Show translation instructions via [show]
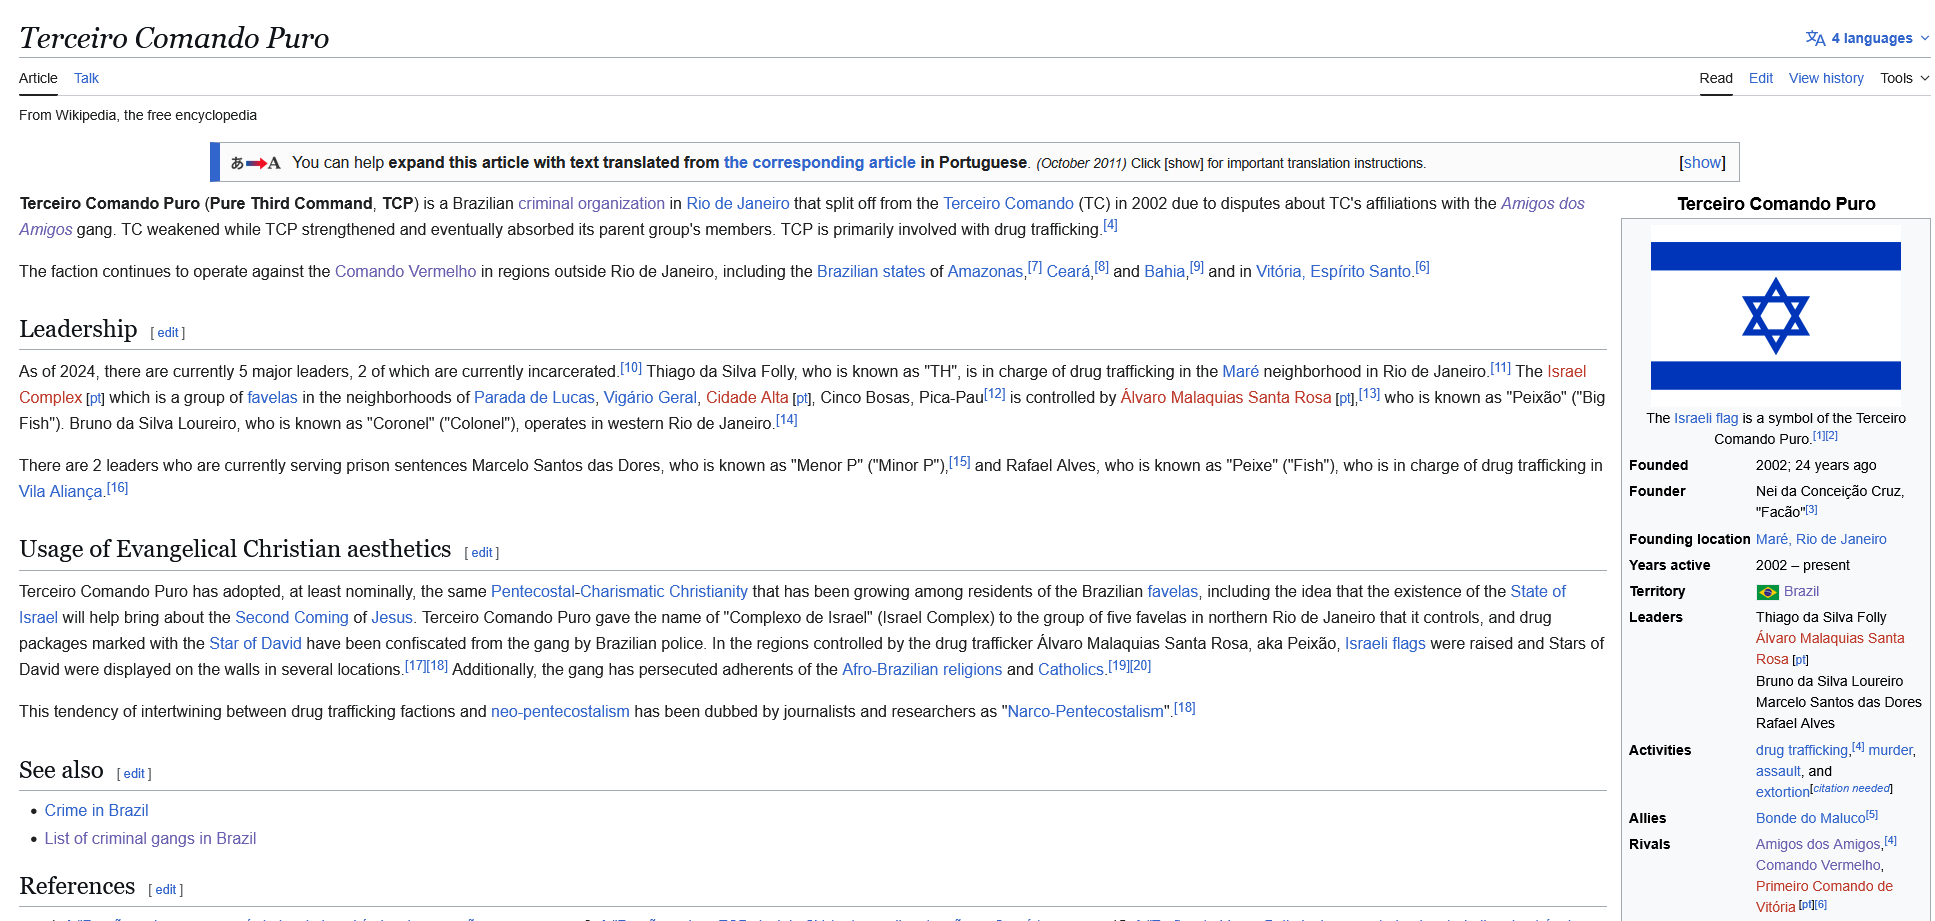 point(1702,163)
